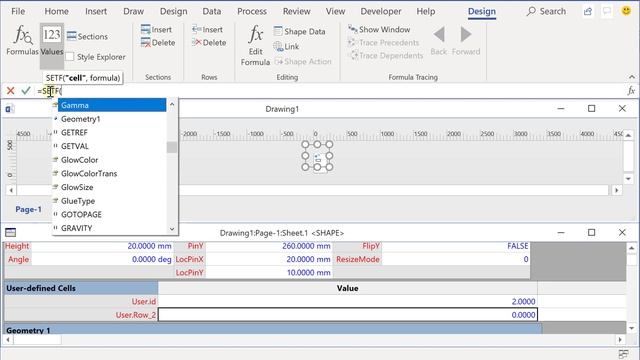Click the Search box in ribbon
The width and height of the screenshot is (640, 360).
pyautogui.click(x=547, y=11)
